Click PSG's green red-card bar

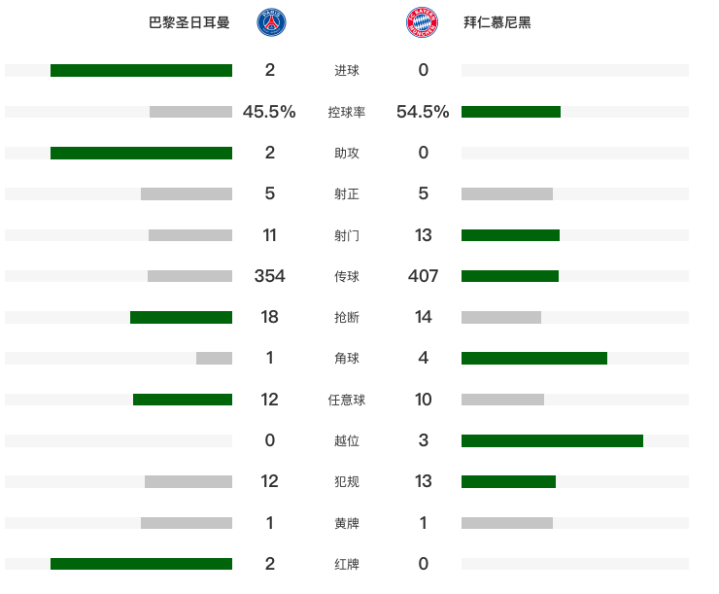tap(141, 564)
